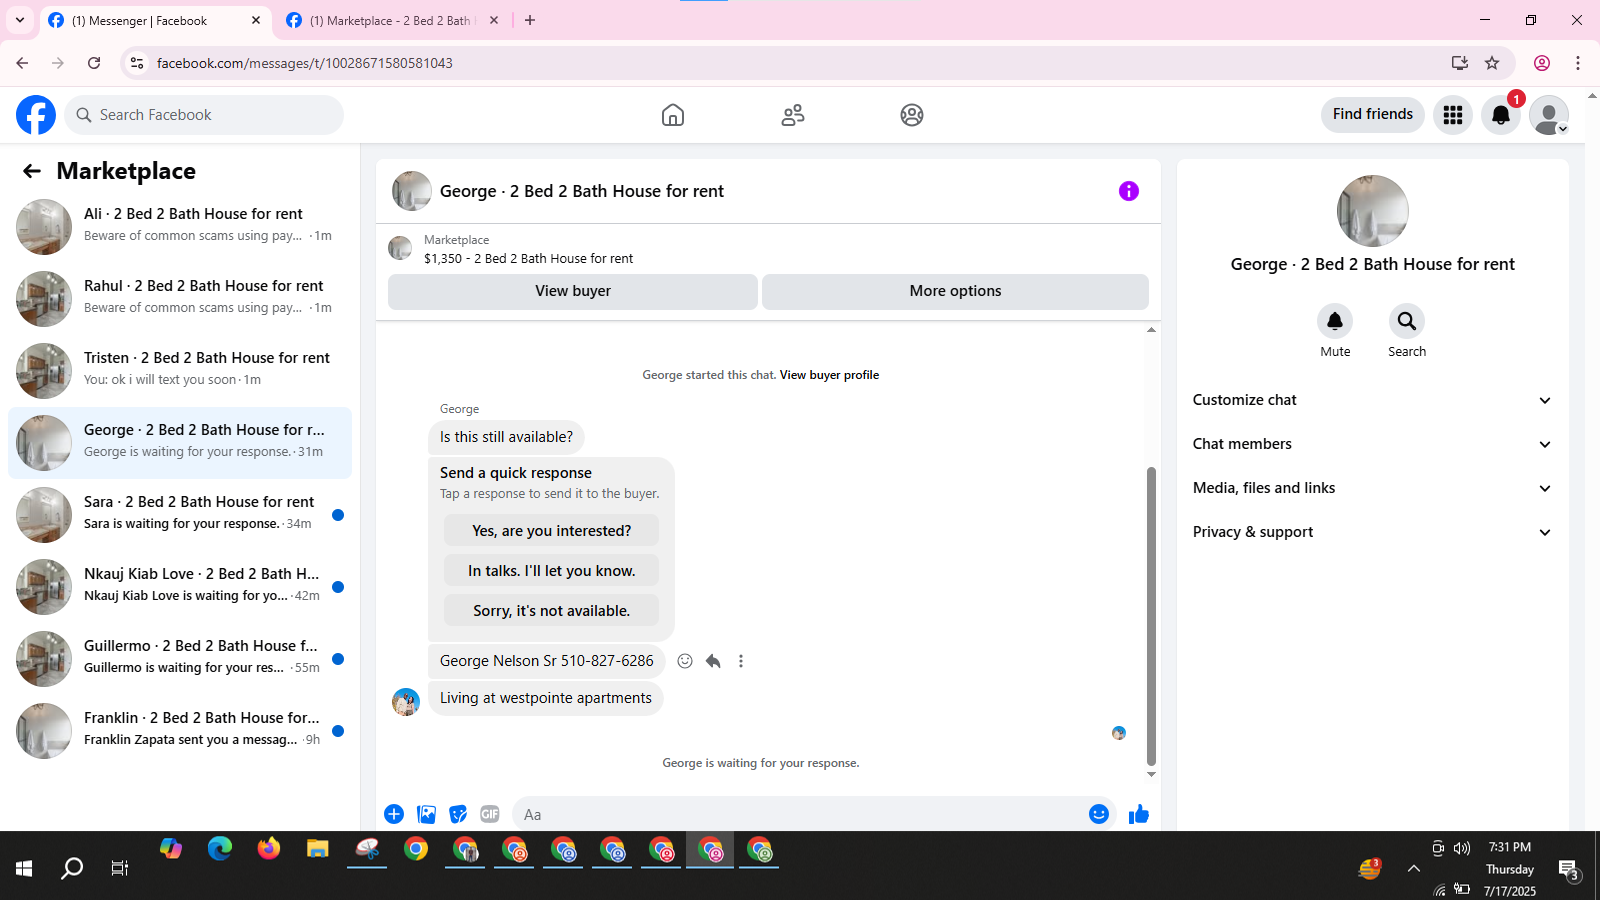Open more actions plus icon in composer
1600x900 pixels.
(x=394, y=814)
